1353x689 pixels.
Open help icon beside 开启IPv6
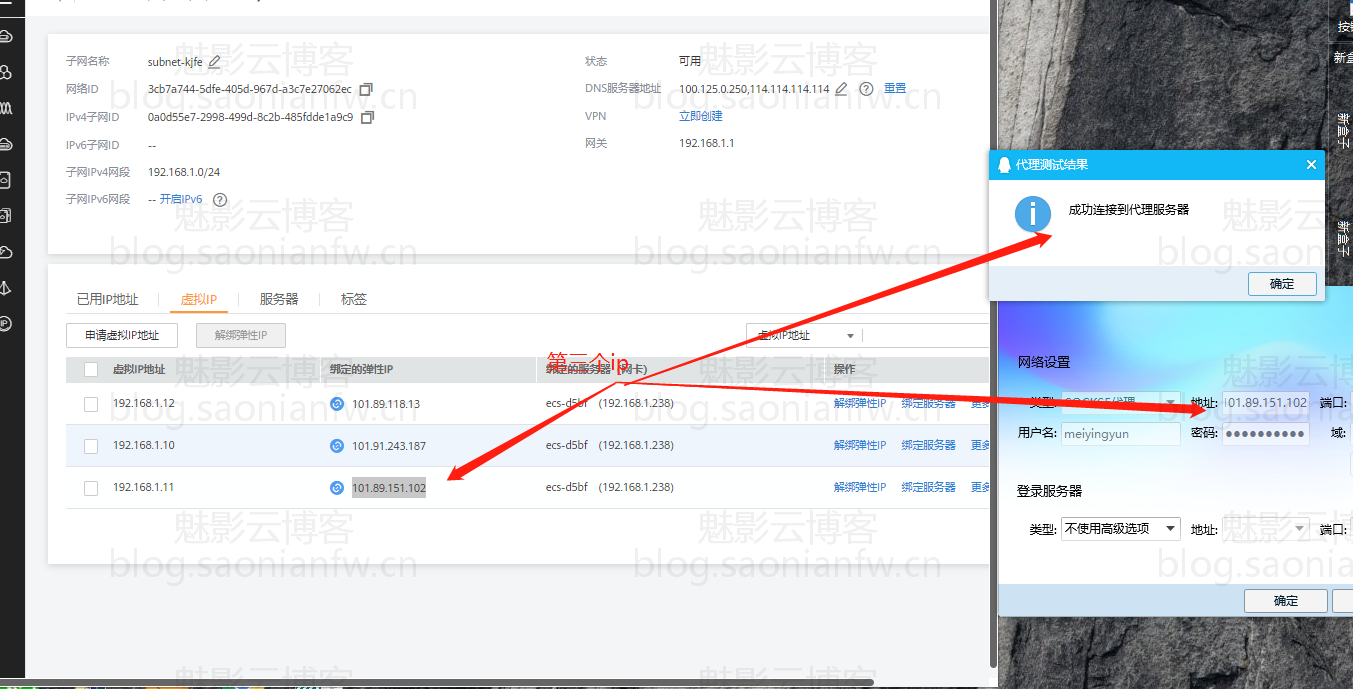click(220, 200)
